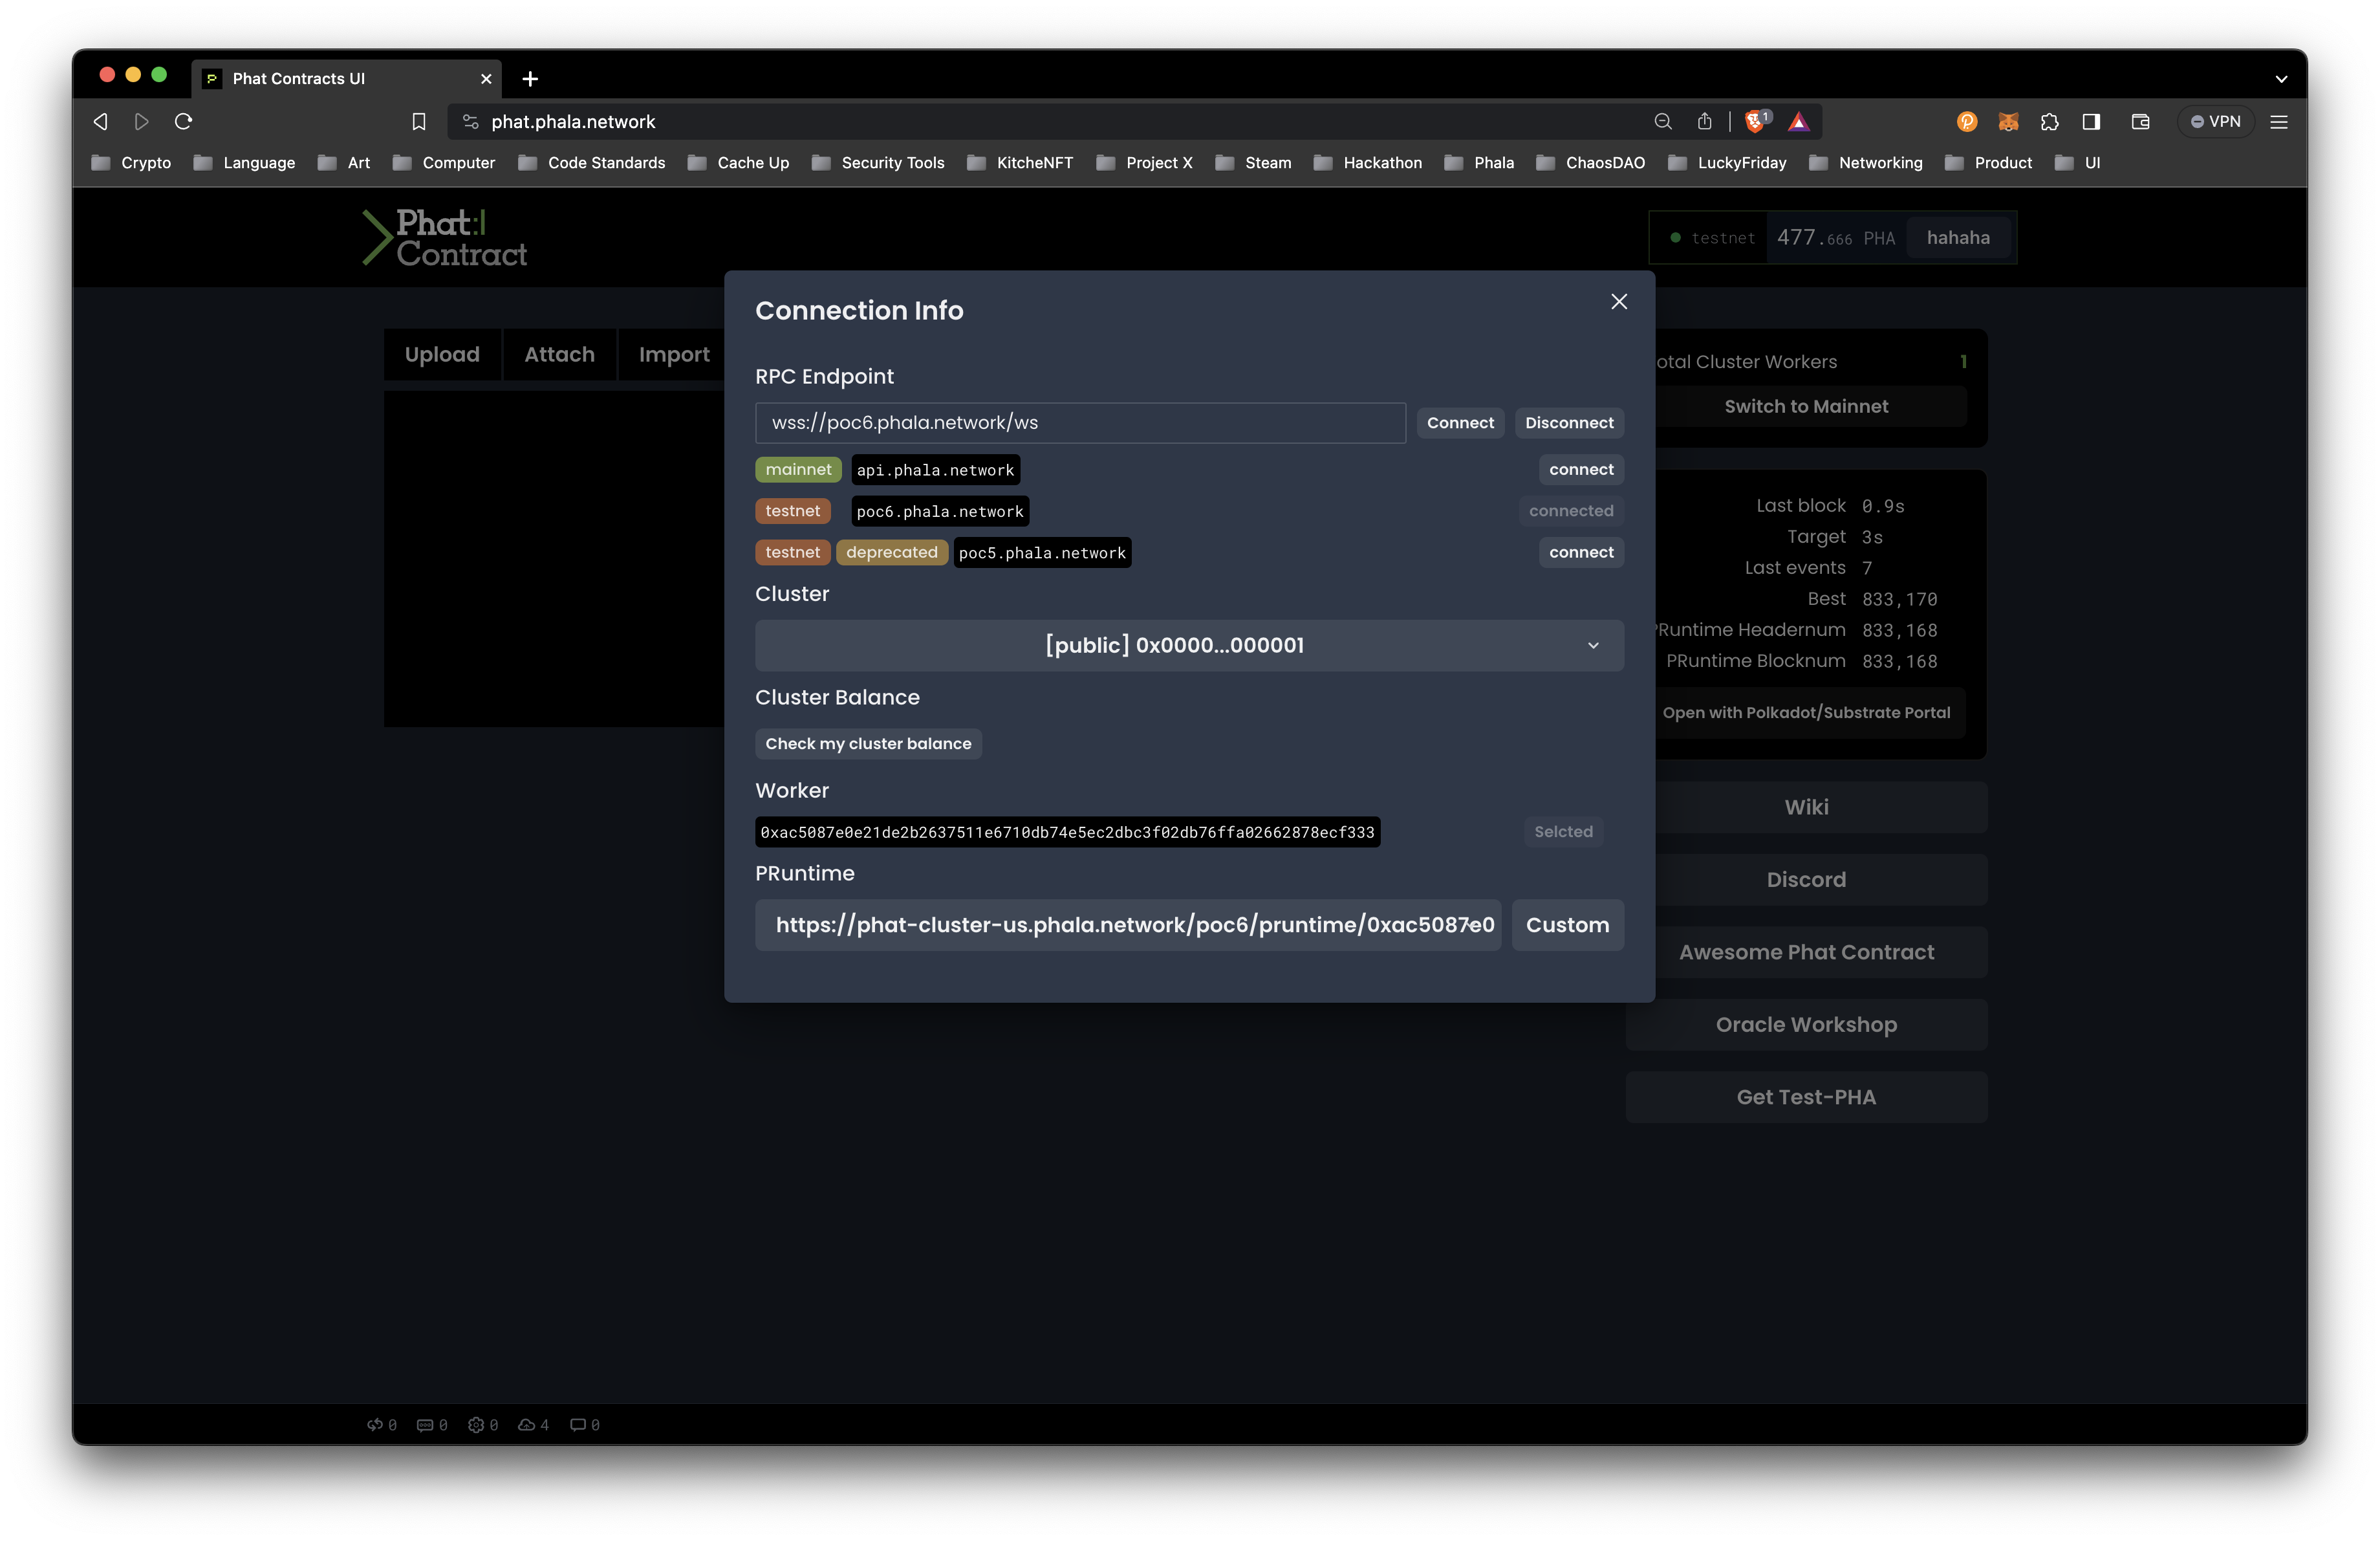Click the RPC Endpoint input field

pos(1079,423)
